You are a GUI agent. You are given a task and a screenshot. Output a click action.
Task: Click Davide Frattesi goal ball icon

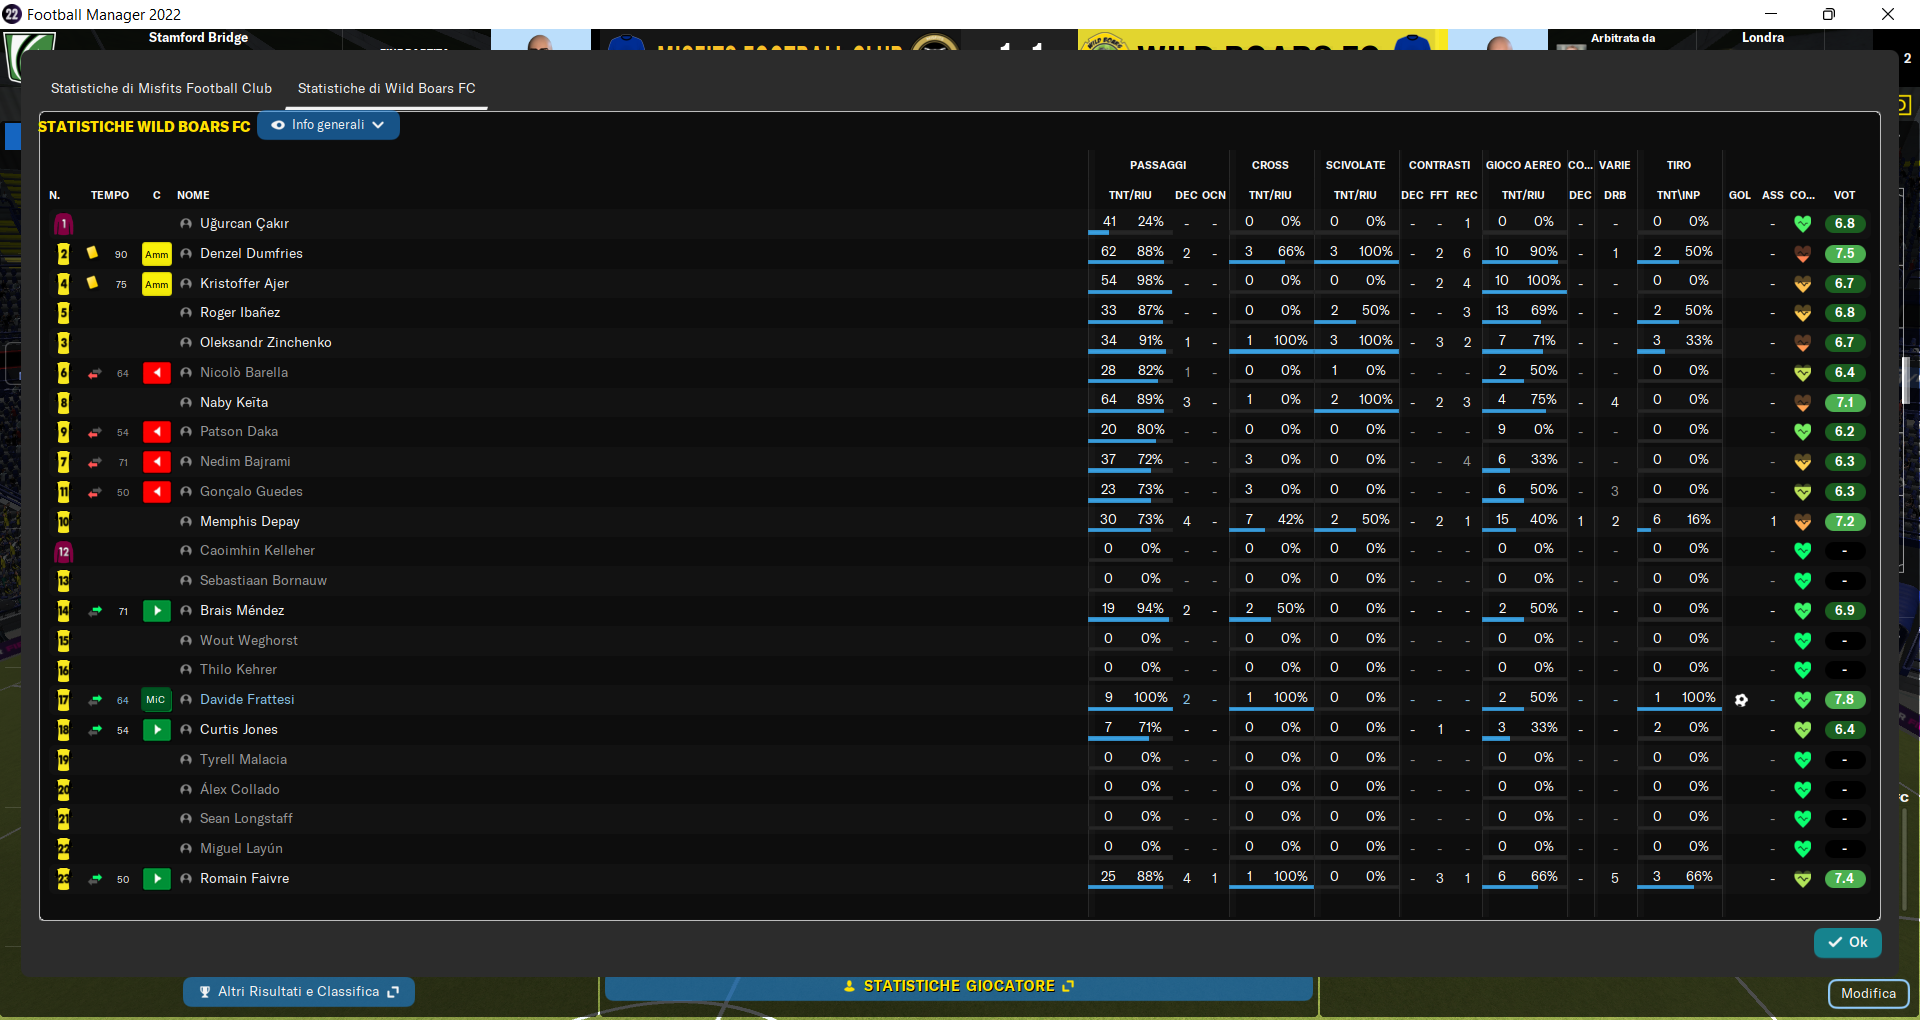(x=1741, y=700)
